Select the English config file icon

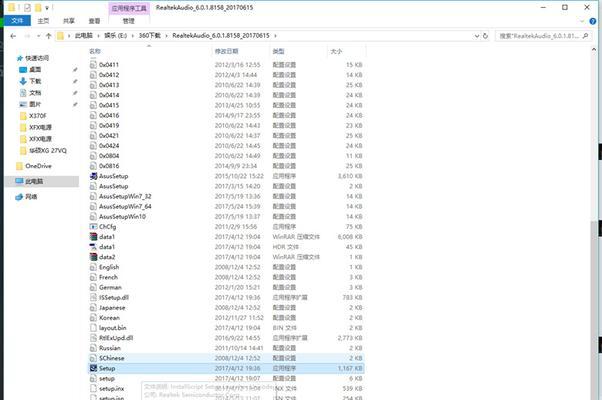point(93,267)
